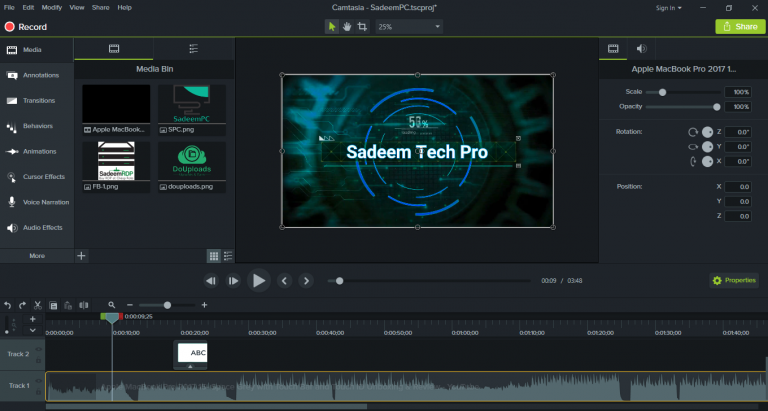Click the Rotation Y dial
This screenshot has height=411, width=768.
tap(707, 146)
